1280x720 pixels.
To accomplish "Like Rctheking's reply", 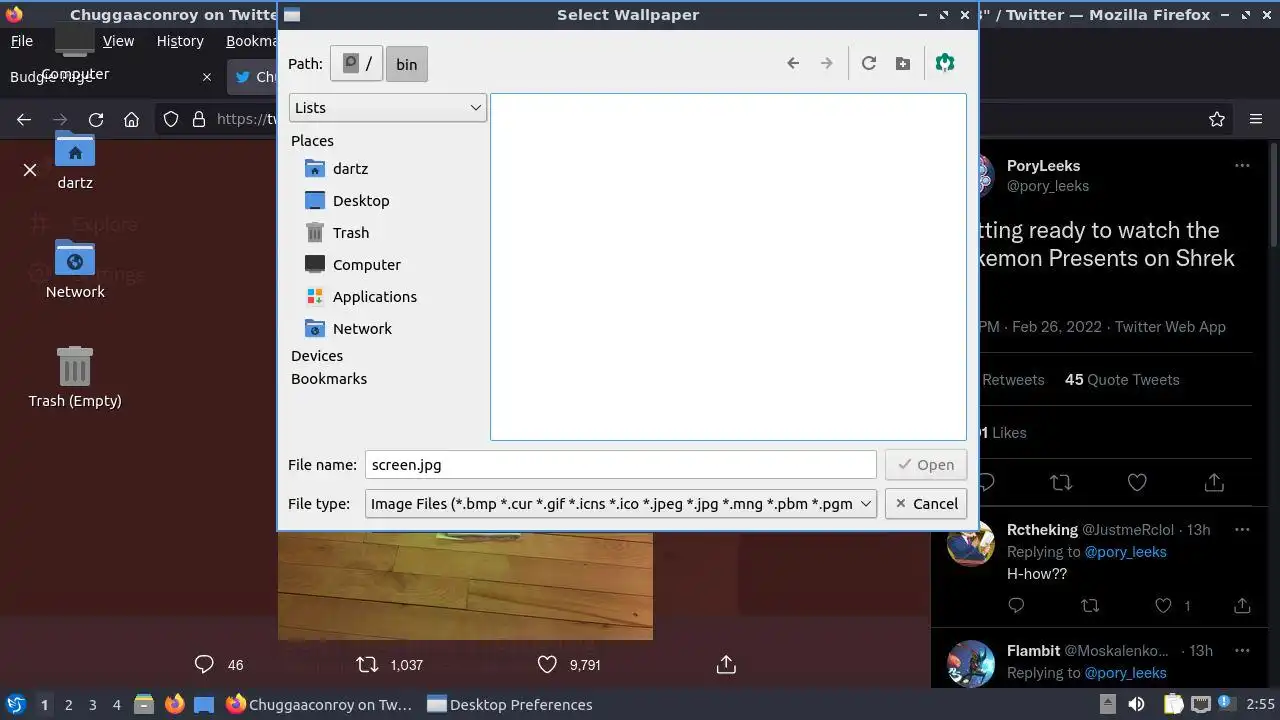I will (1163, 605).
